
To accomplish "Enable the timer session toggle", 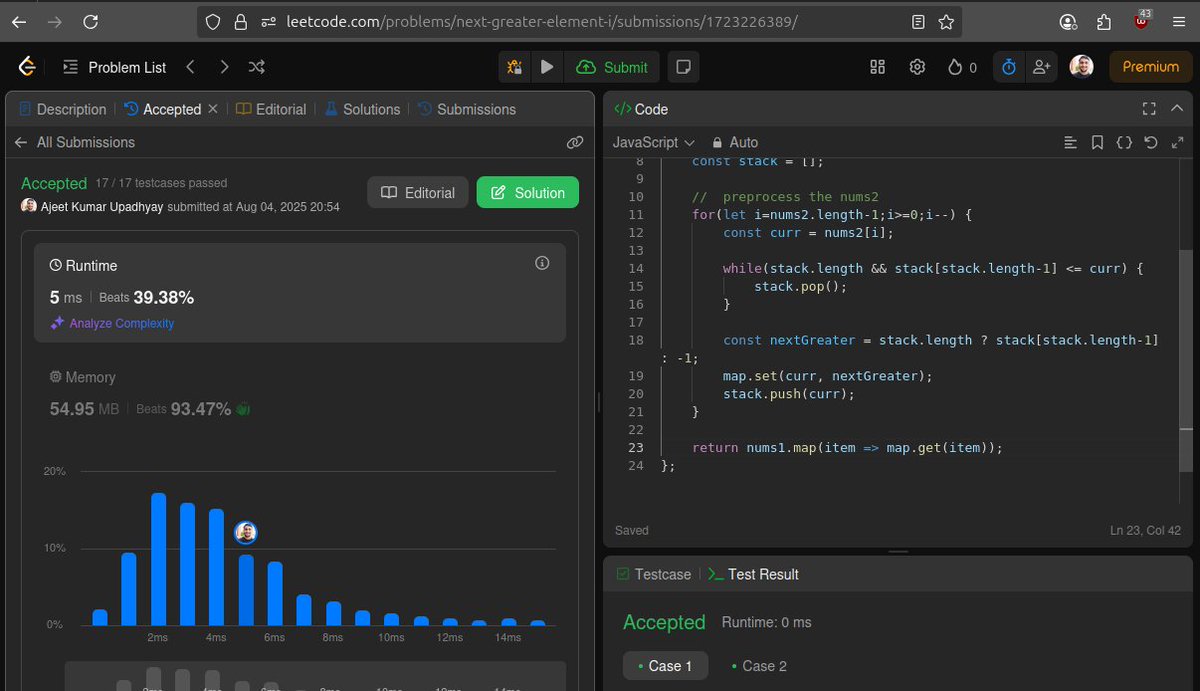I will (x=1008, y=67).
